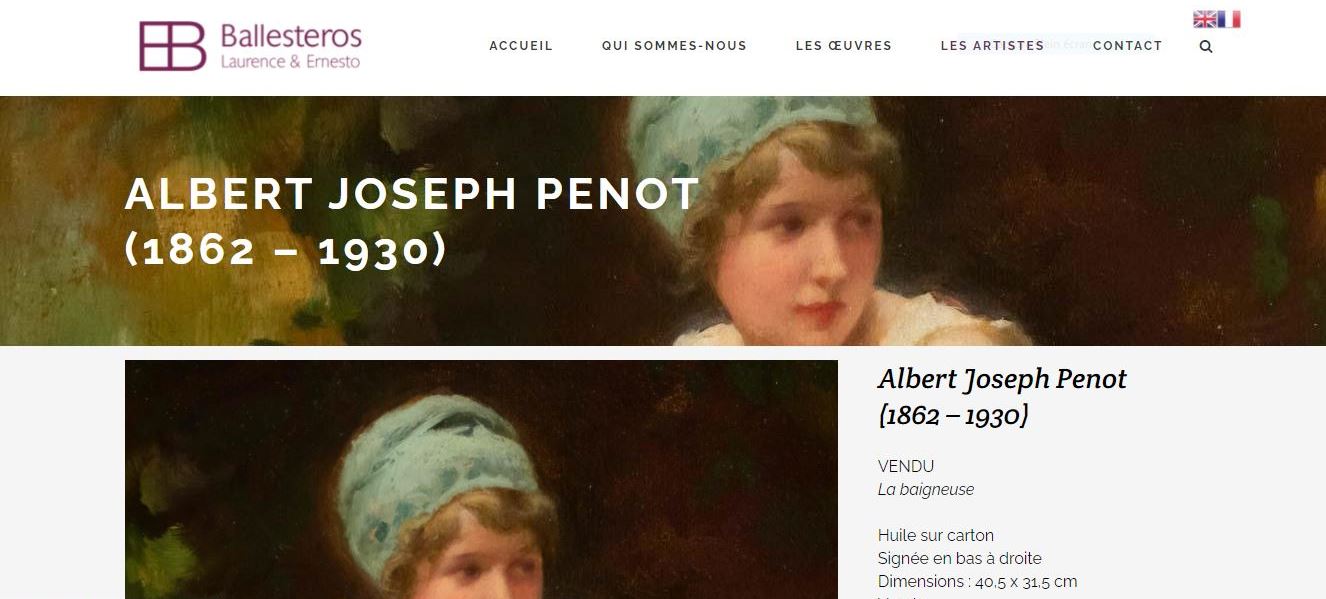Open the main La baigneuse painting image

[481, 480]
